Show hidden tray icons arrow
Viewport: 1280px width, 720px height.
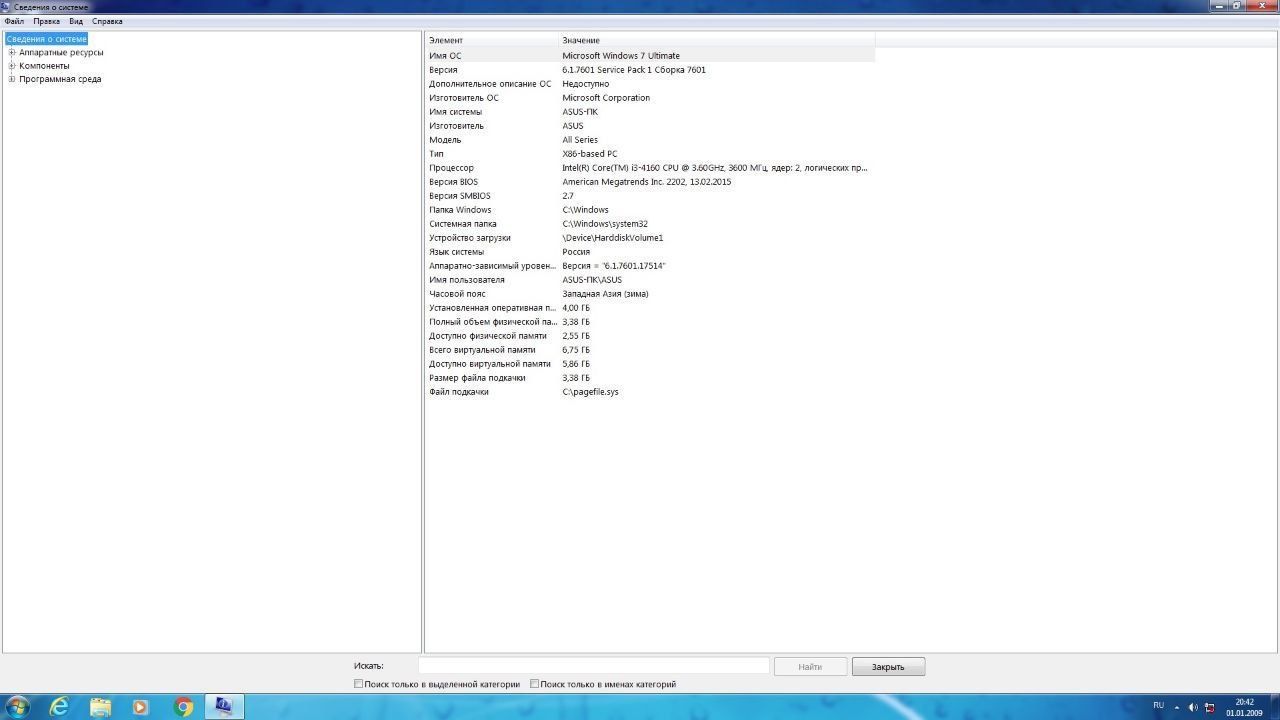1176,707
